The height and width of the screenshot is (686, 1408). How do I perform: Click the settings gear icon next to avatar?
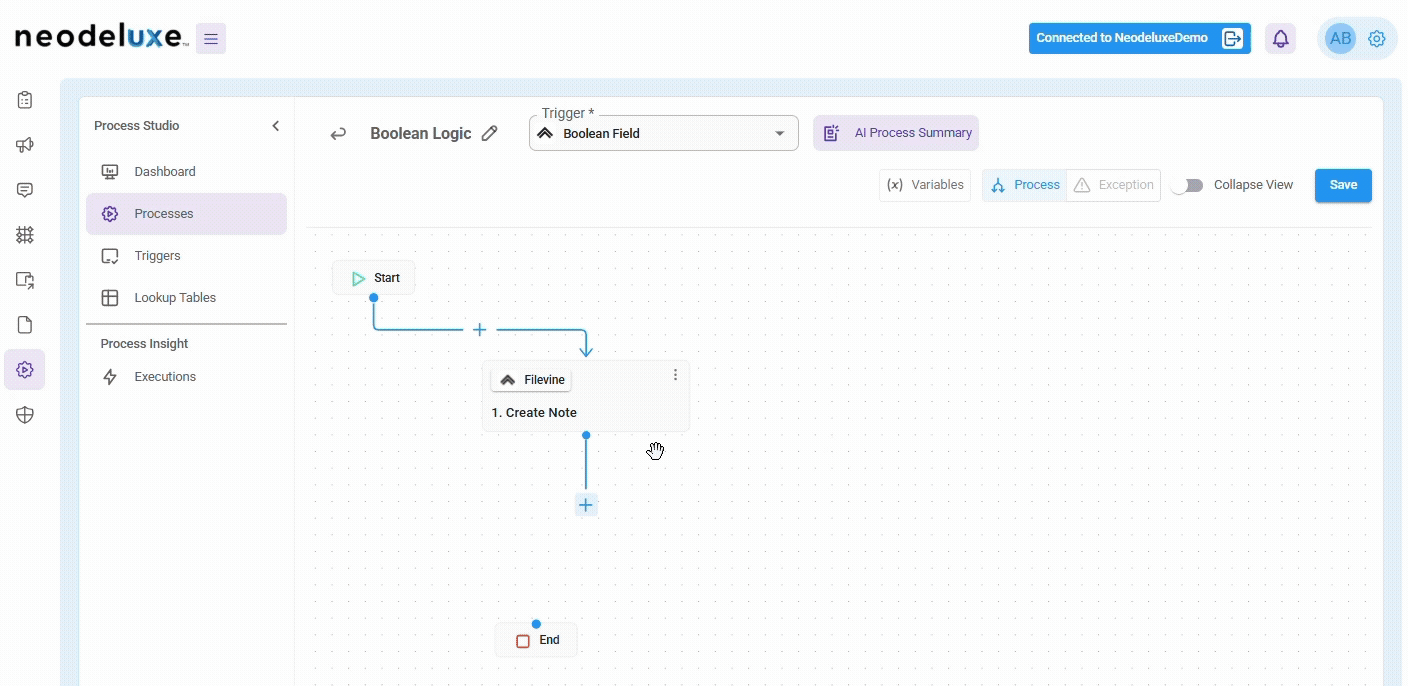pyautogui.click(x=1376, y=39)
